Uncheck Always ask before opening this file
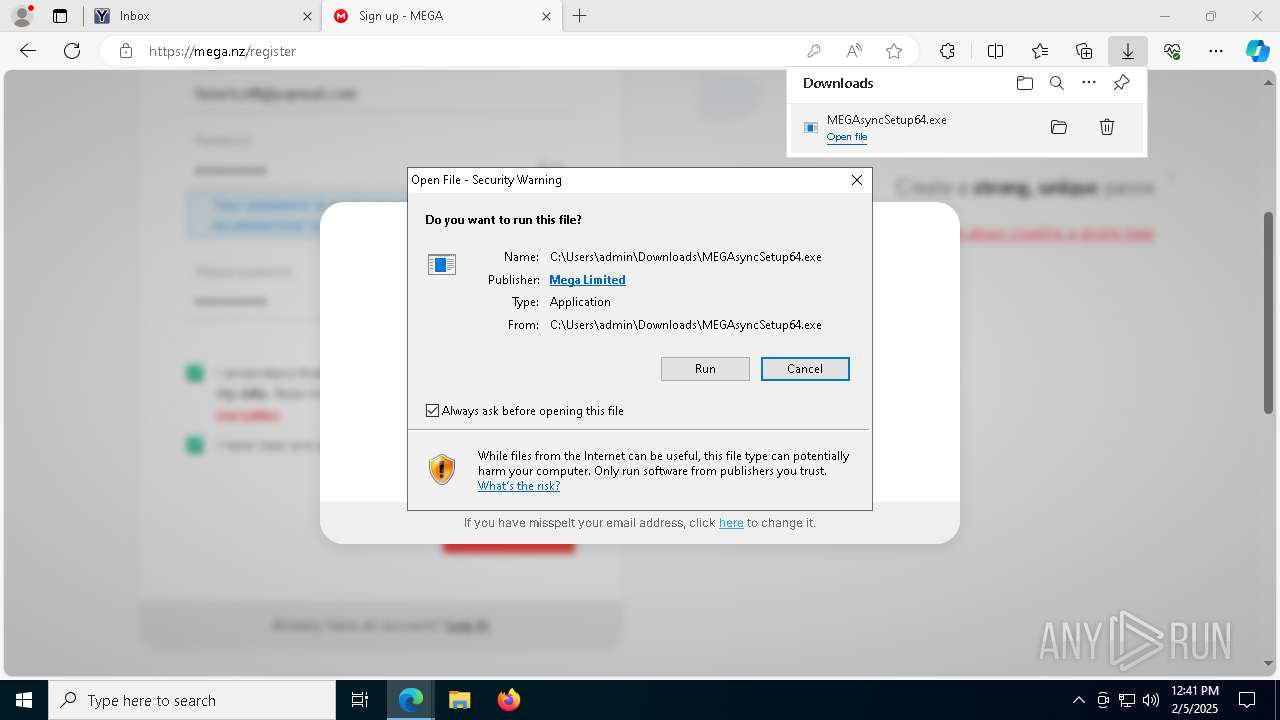 click(433, 411)
